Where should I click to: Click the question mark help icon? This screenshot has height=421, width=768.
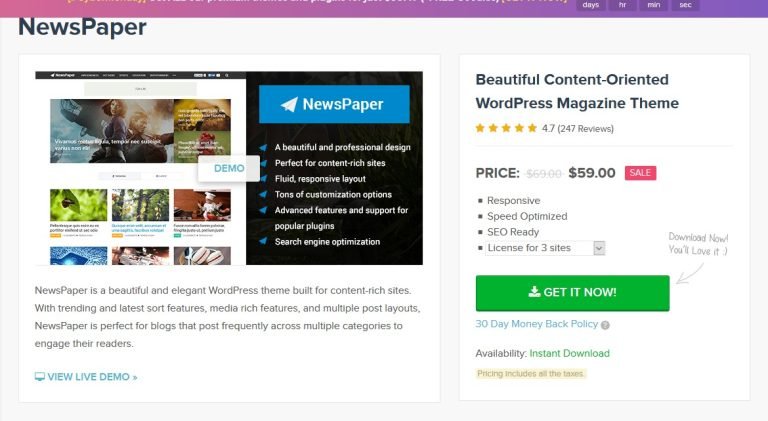click(605, 325)
